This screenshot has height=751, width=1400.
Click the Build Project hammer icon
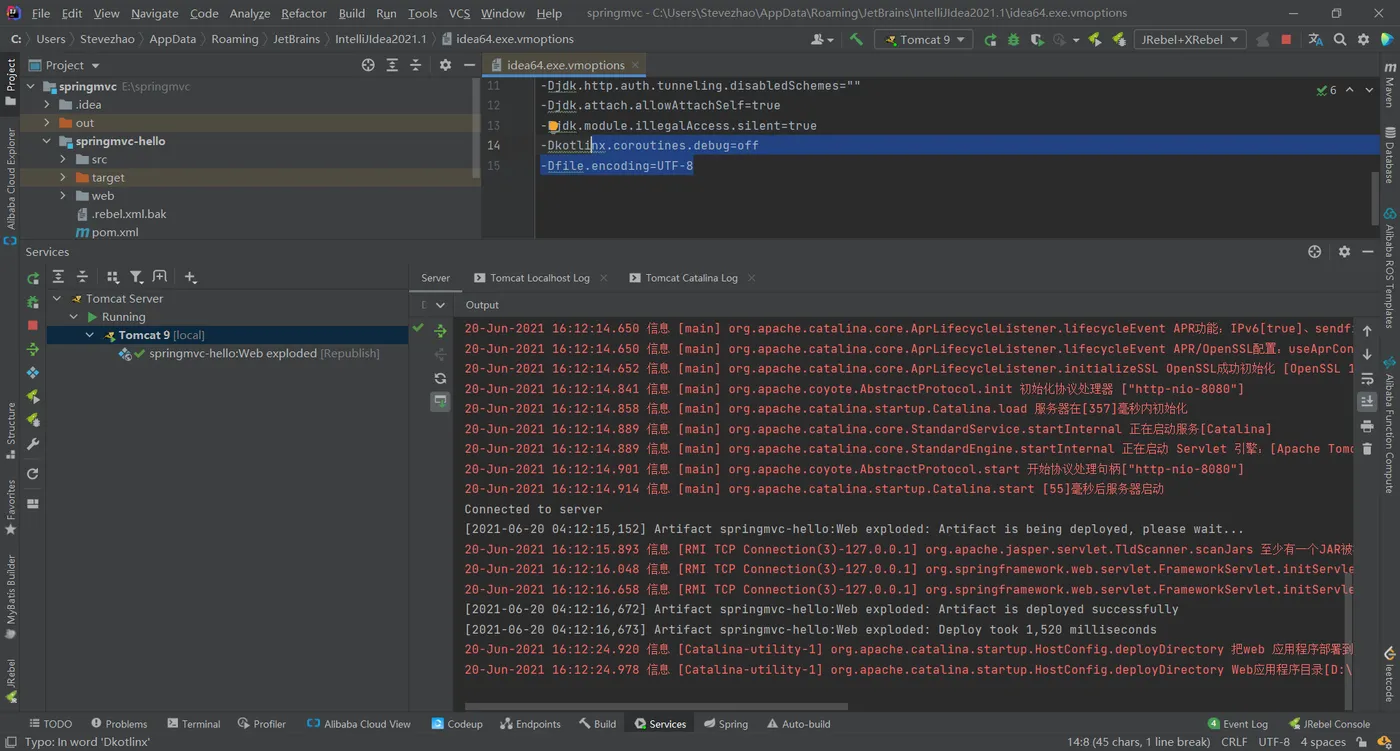pyautogui.click(x=856, y=39)
